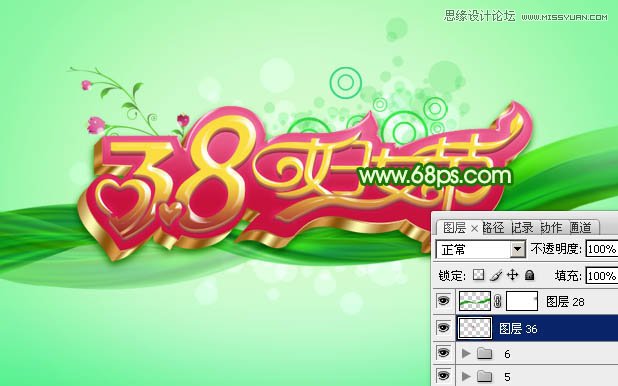This screenshot has height=386, width=618.
Task: Click the folder icon of group 5
Action: point(484,377)
